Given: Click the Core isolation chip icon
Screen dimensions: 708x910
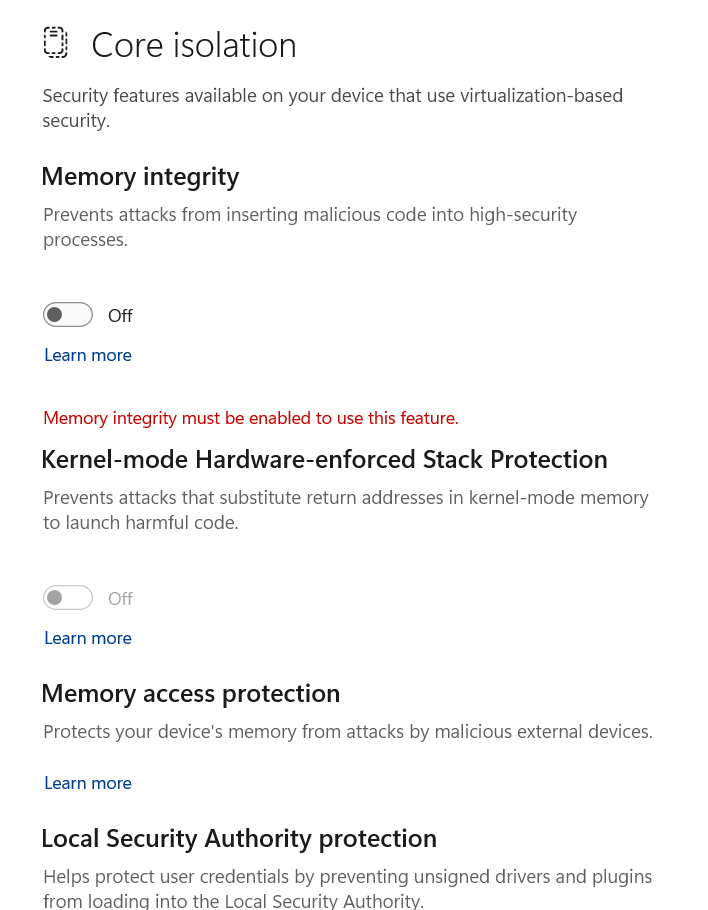Looking at the screenshot, I should (x=56, y=43).
